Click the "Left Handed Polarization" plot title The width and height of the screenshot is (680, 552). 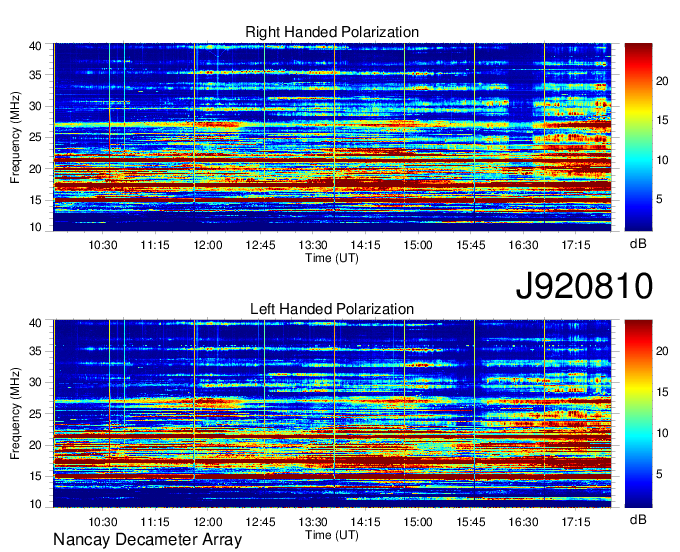coord(332,309)
